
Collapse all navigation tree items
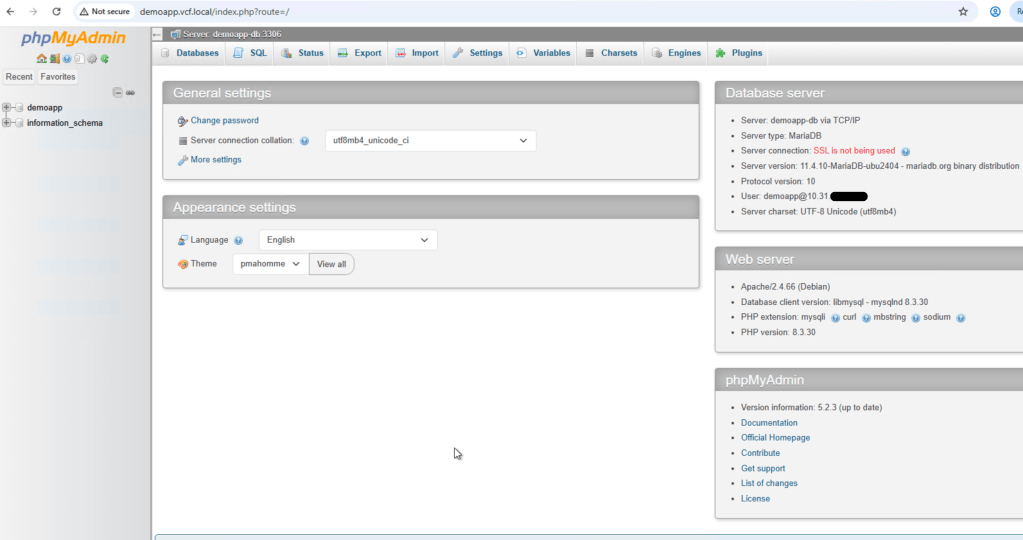[x=117, y=92]
